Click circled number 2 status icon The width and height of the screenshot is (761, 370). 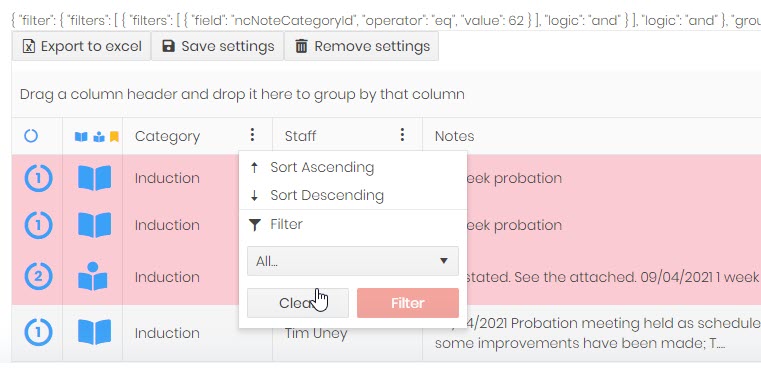tap(38, 276)
